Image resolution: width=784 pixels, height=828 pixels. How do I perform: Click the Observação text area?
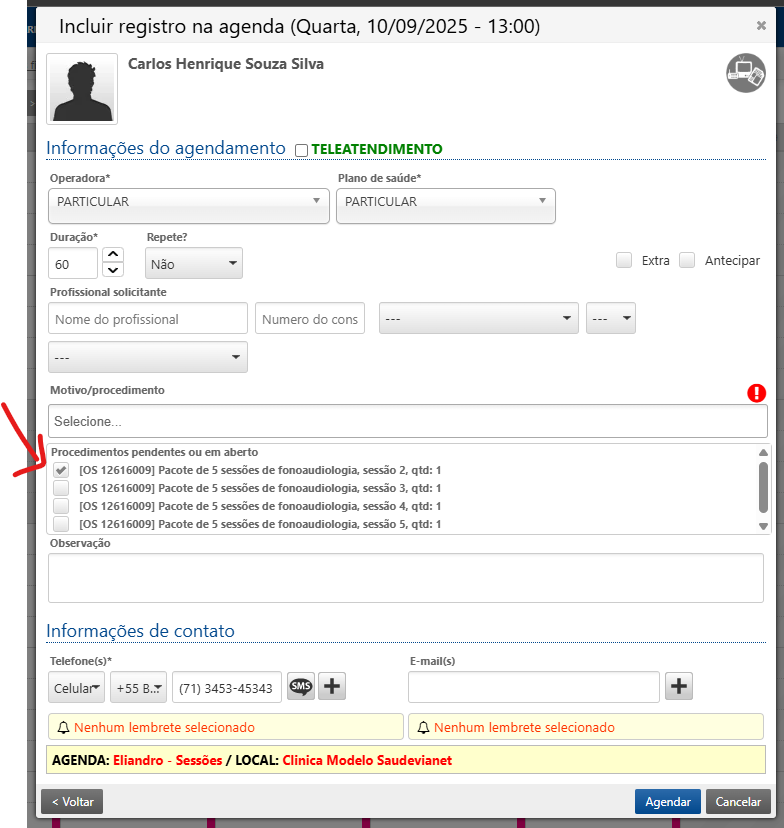click(406, 578)
